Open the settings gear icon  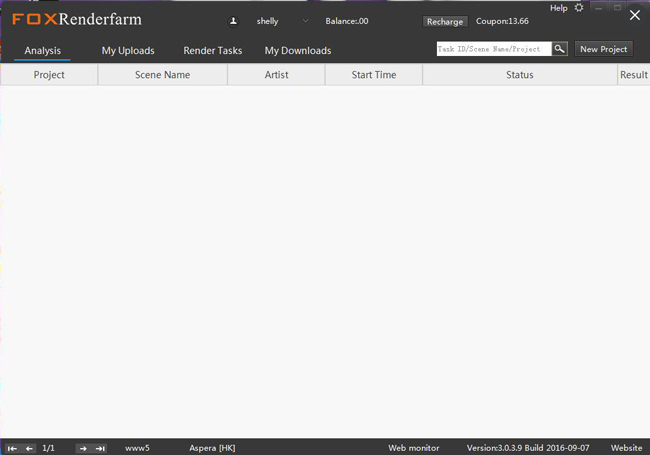tap(579, 8)
